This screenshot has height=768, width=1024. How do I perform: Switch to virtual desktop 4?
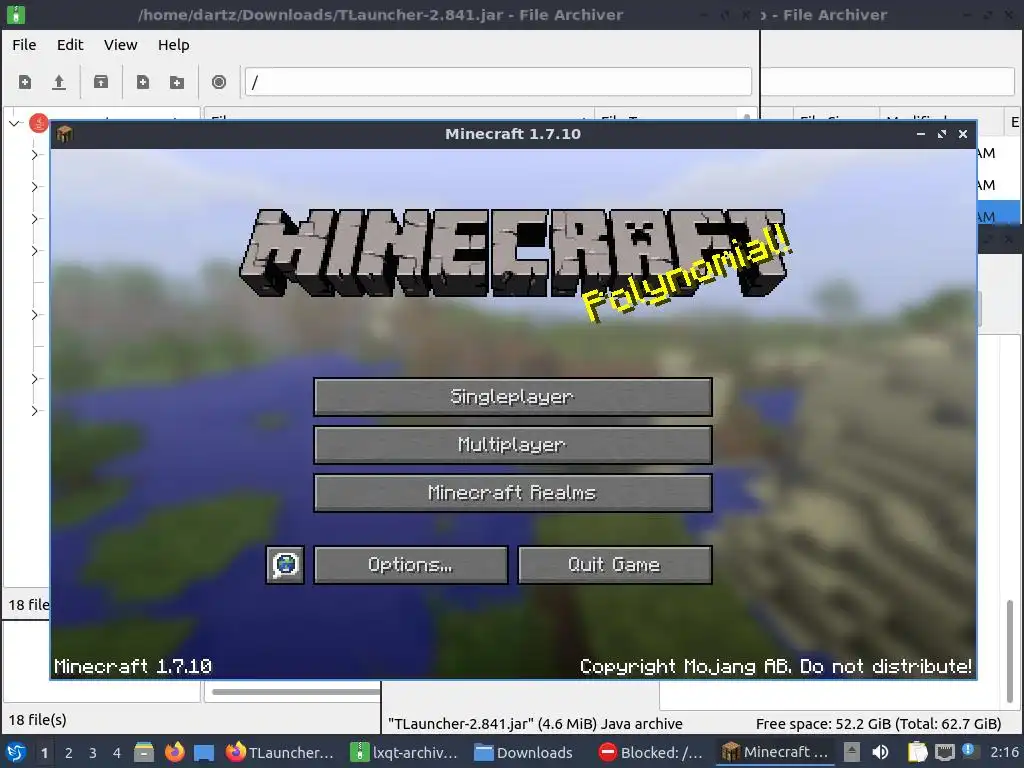[x=117, y=753]
